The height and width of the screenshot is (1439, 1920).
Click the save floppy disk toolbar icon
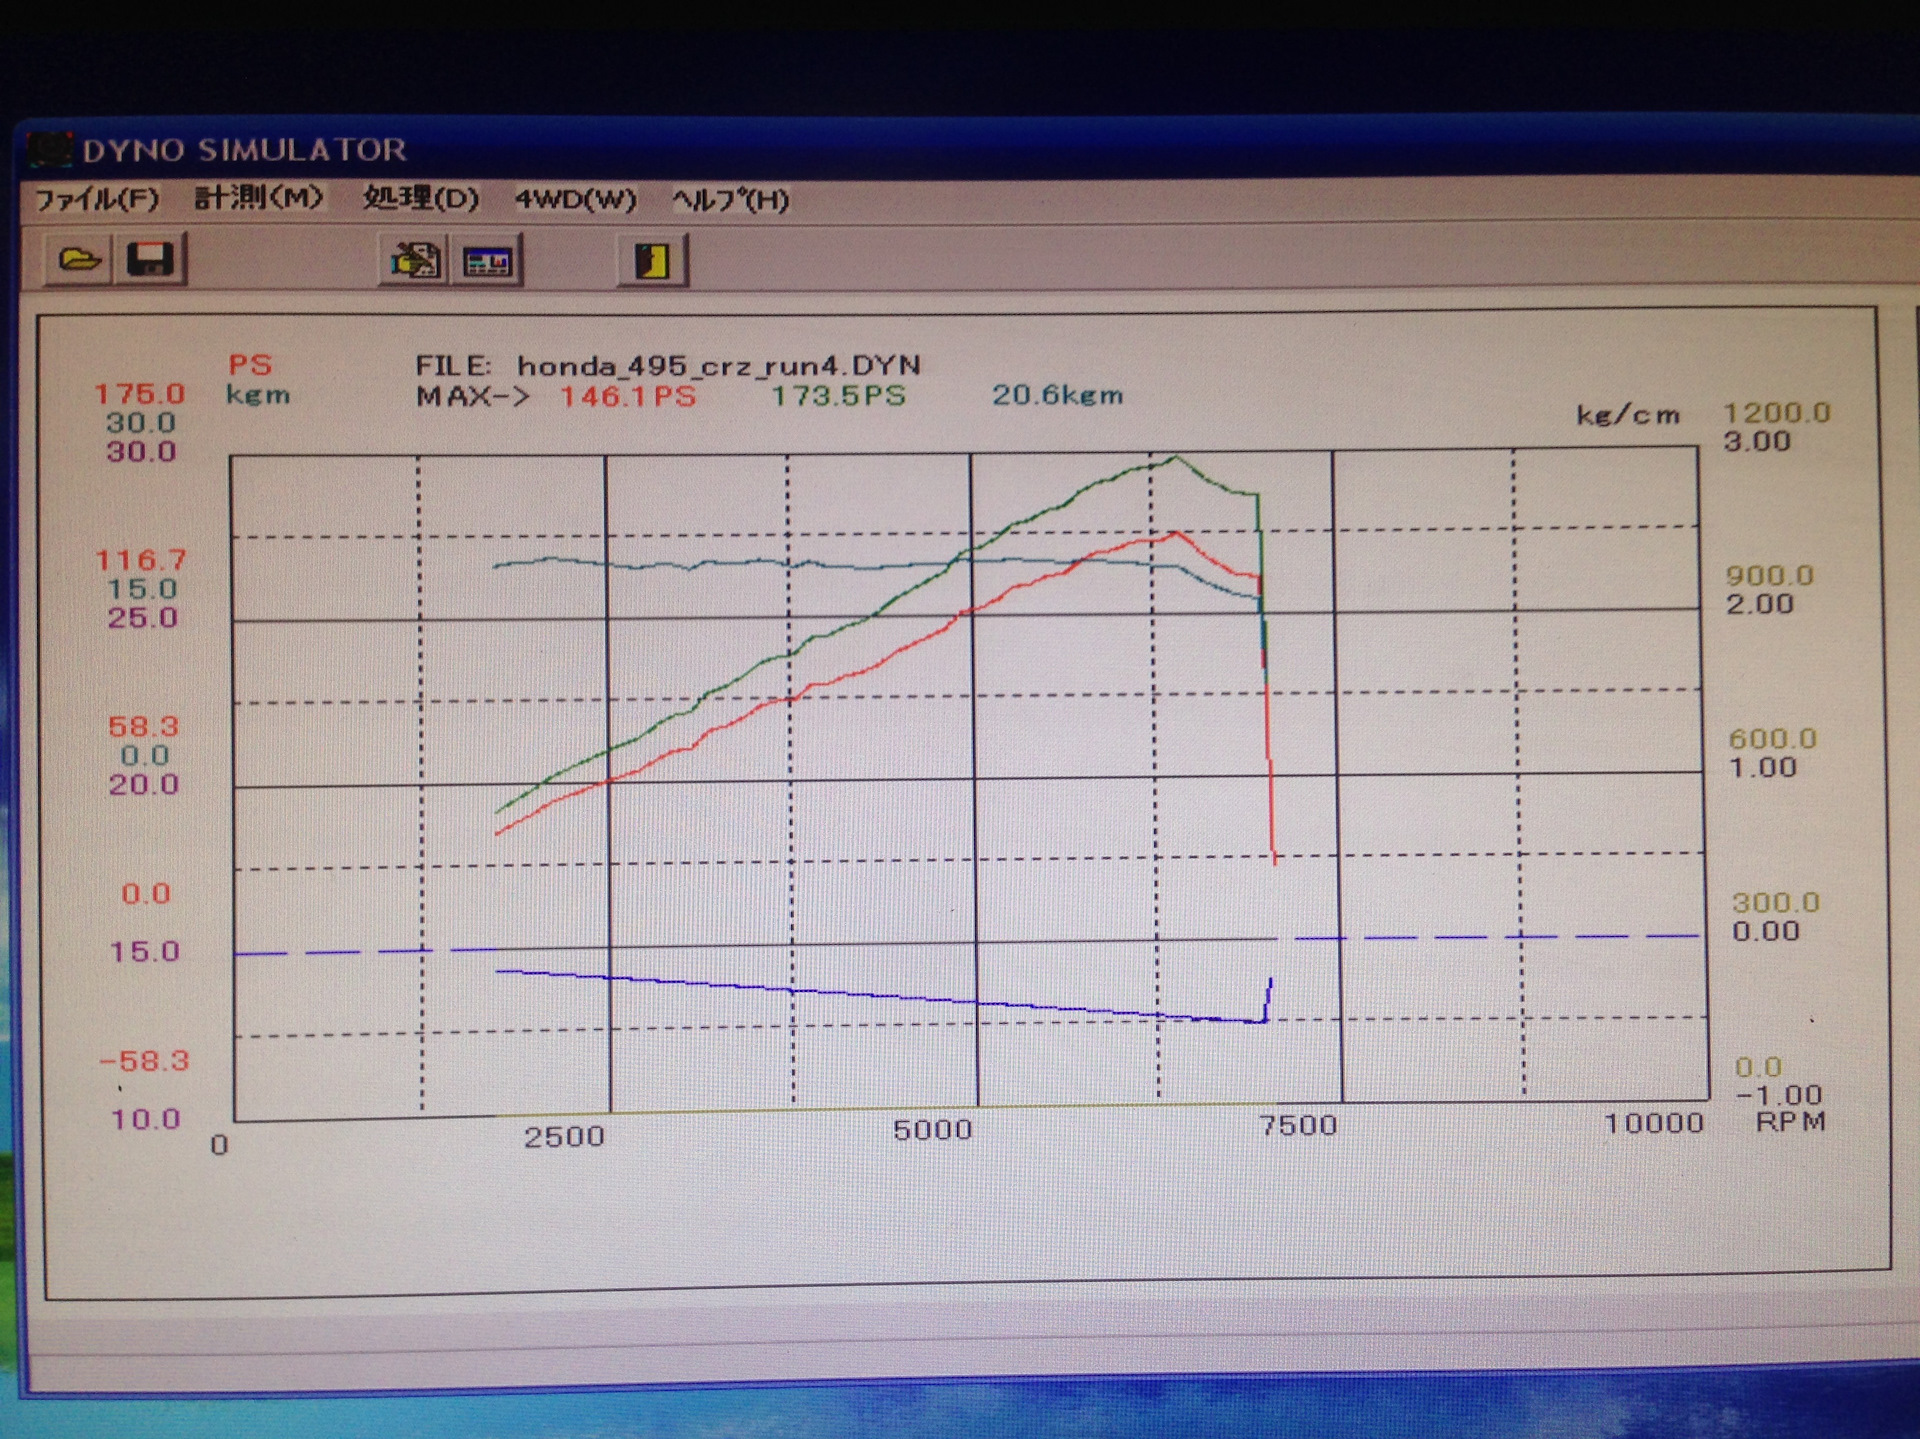point(151,260)
